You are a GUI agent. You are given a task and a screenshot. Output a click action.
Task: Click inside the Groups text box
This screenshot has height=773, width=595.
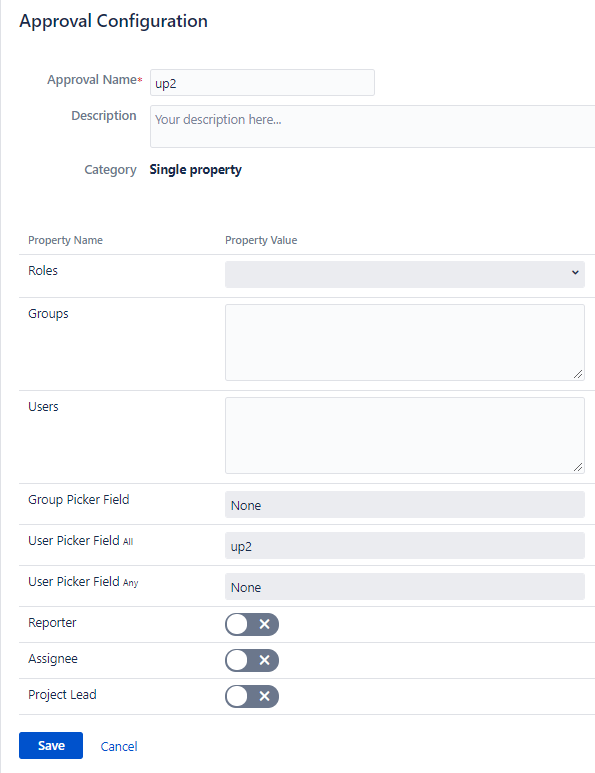(x=405, y=342)
